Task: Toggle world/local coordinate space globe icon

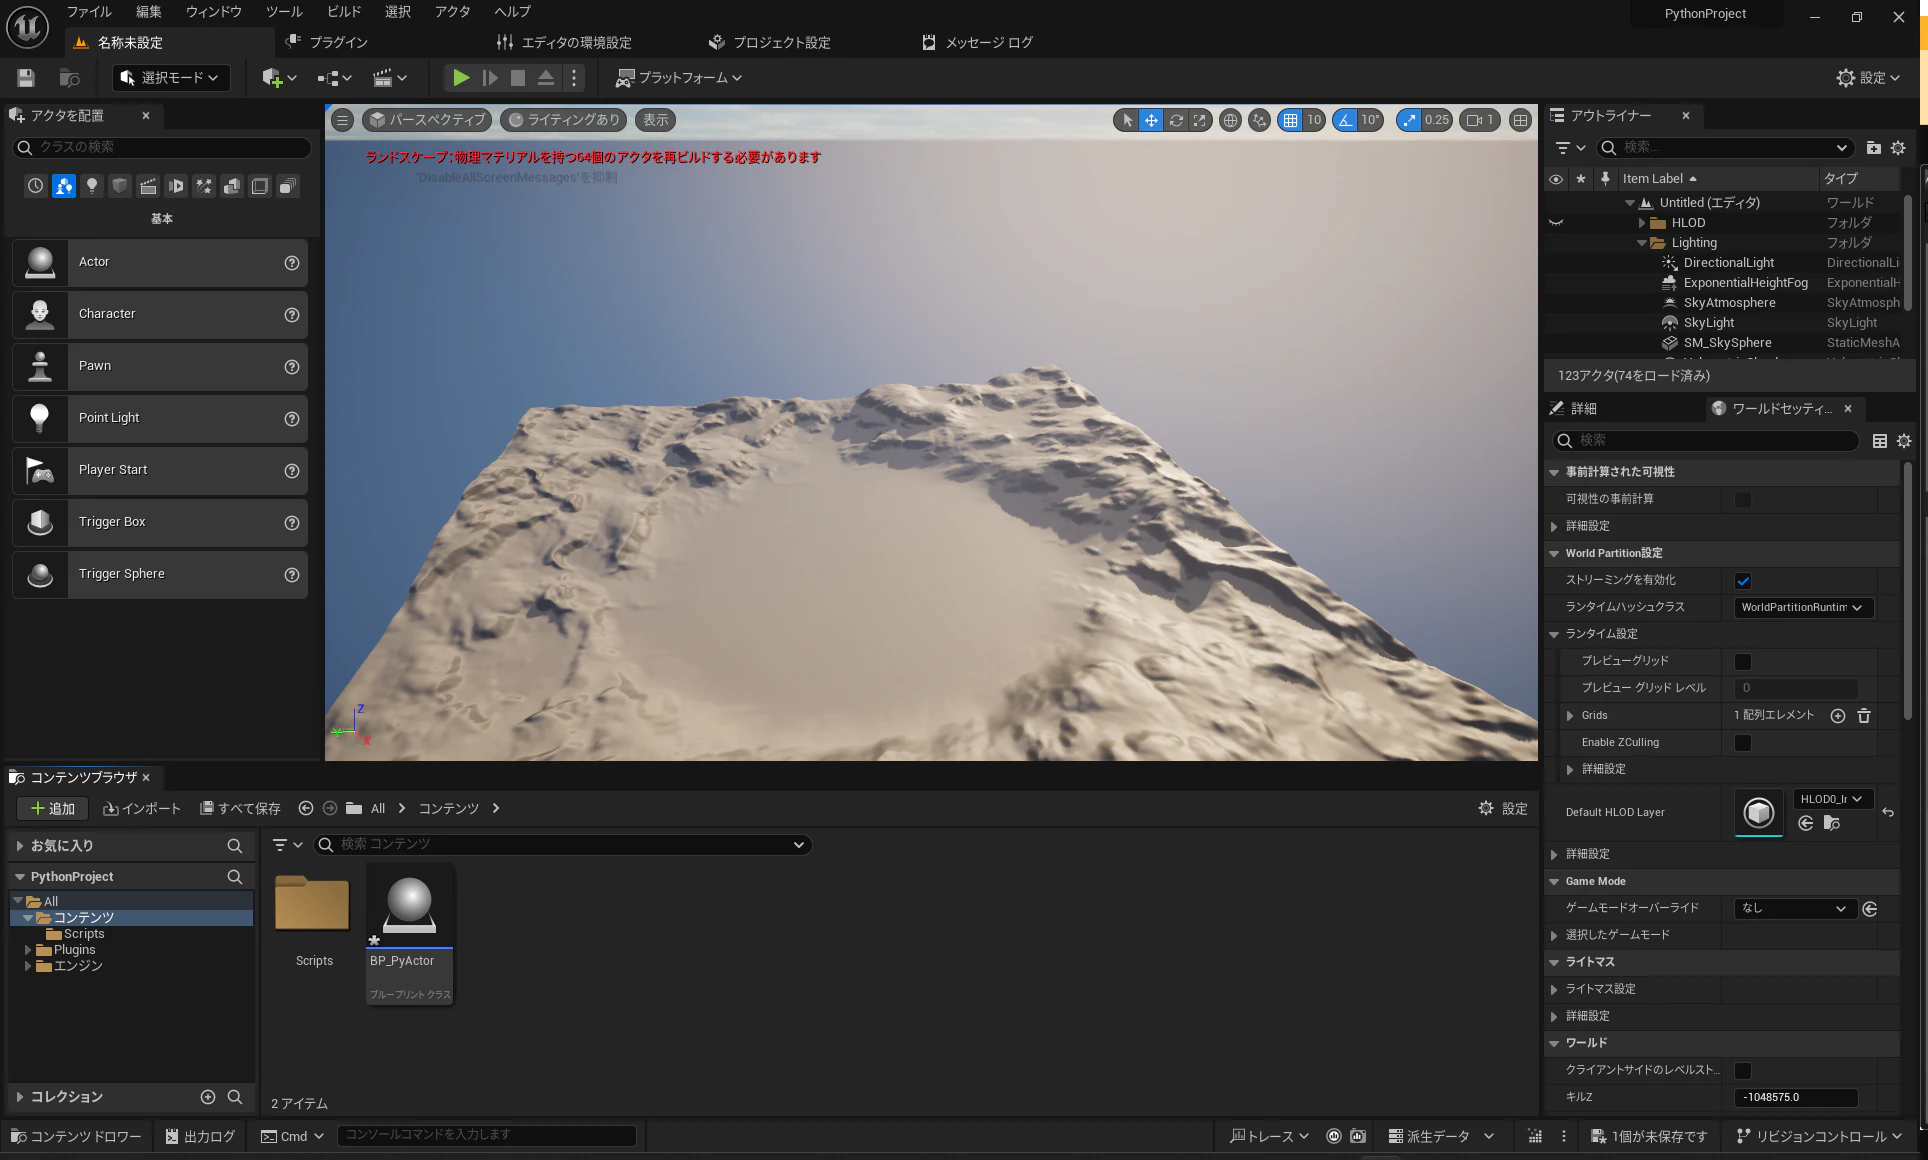Action: click(x=1230, y=120)
